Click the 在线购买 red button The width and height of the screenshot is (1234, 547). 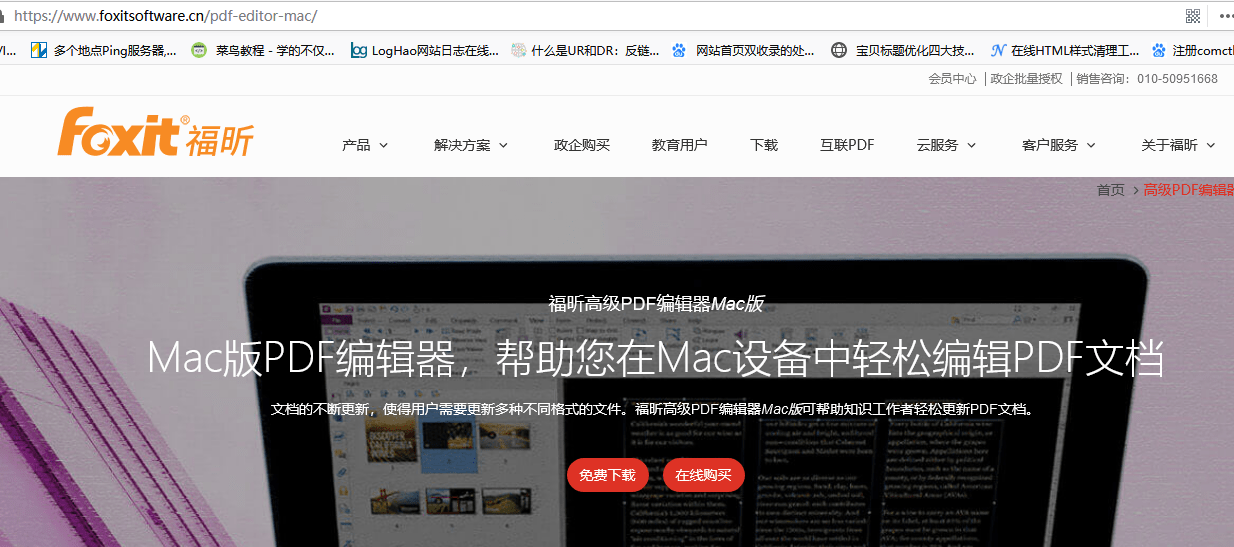[704, 475]
